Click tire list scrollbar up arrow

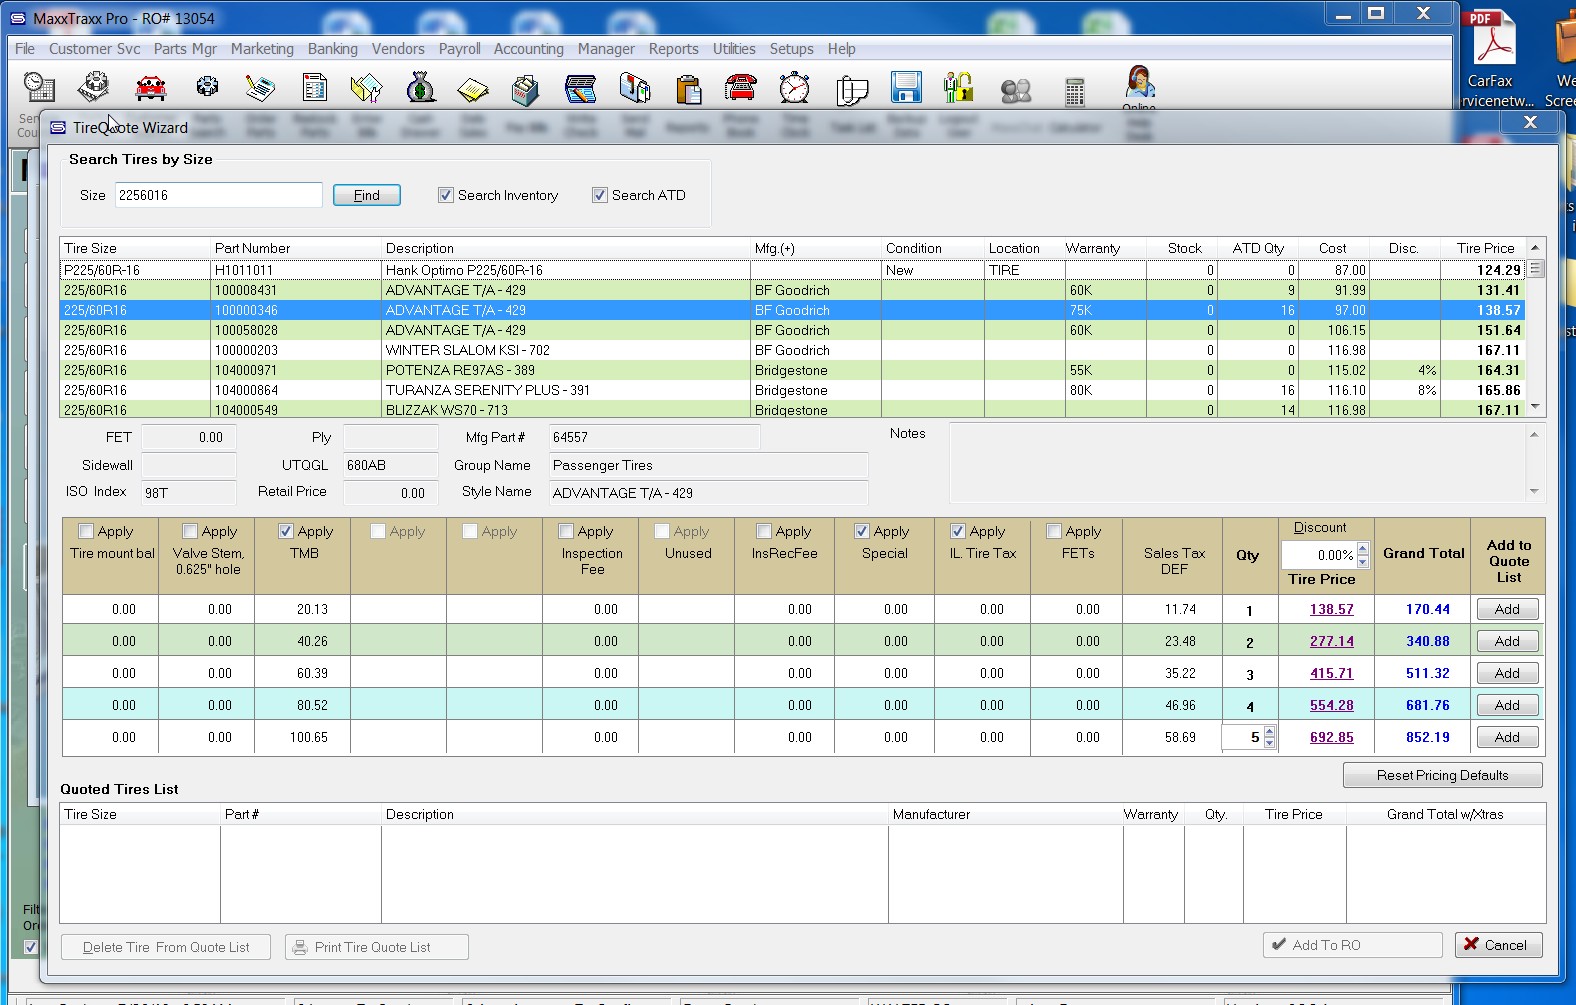coord(1536,247)
